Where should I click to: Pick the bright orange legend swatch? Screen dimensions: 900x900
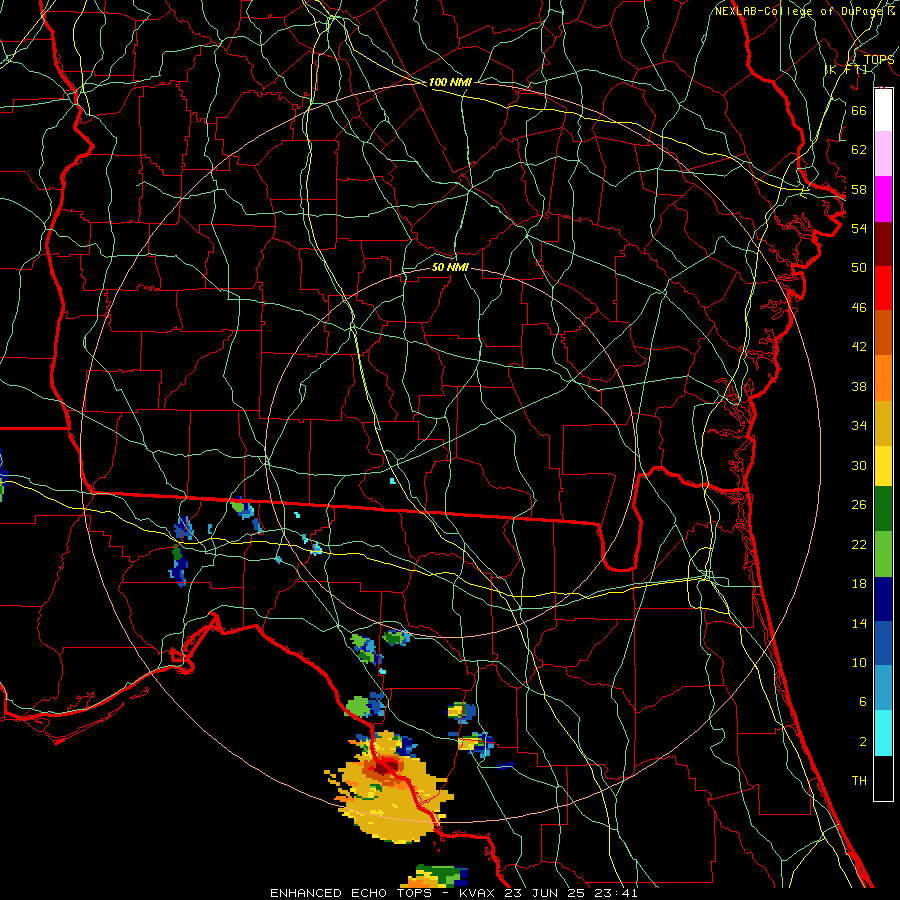click(883, 378)
